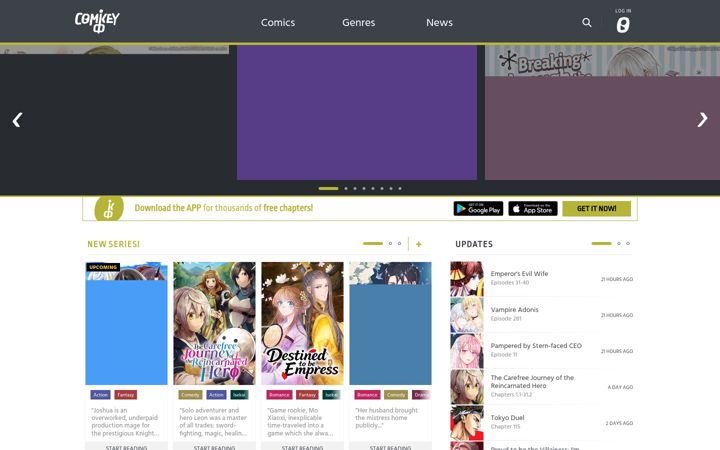Select the second banner slide dot
720x450 pixels.
pyautogui.click(x=346, y=188)
